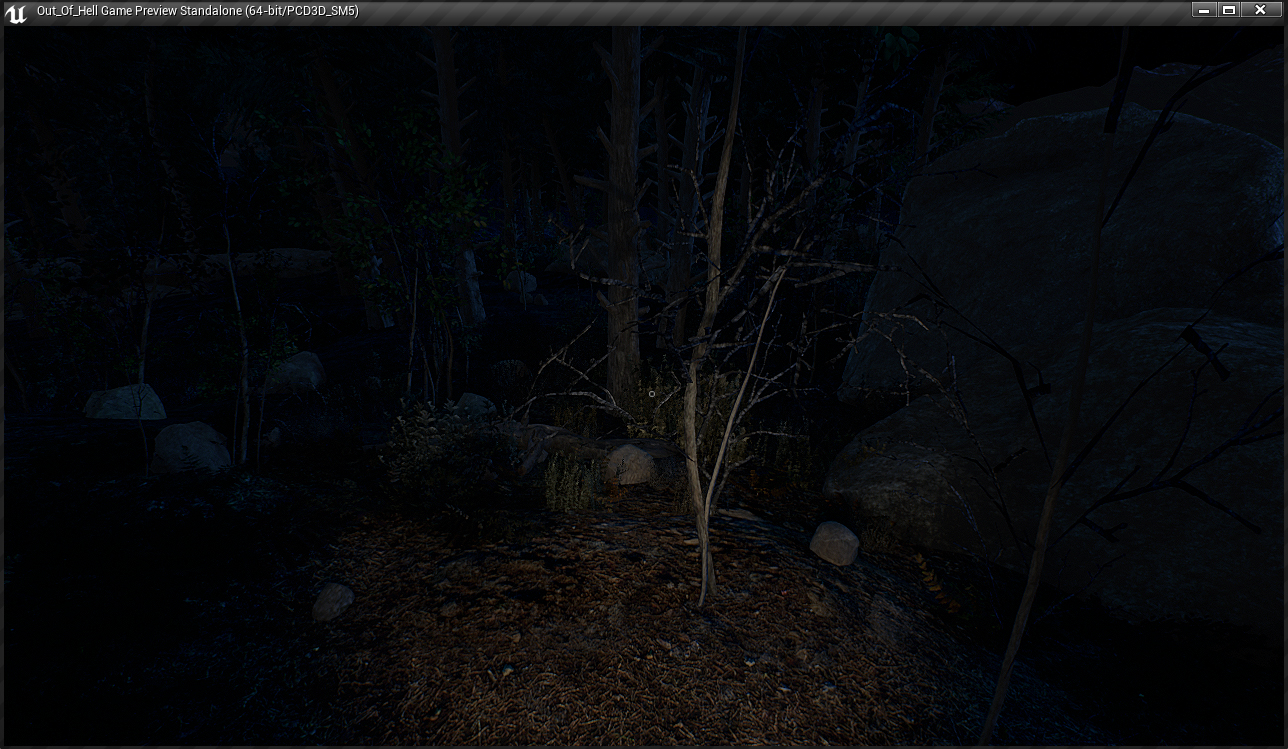Screen dimensions: 1288x749
Task: Select the small rock on lower-left ground
Action: pyautogui.click(x=332, y=601)
